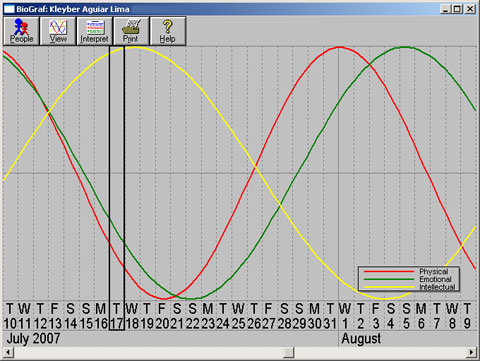
Task: Click the July 2007 month label
Action: (x=33, y=339)
